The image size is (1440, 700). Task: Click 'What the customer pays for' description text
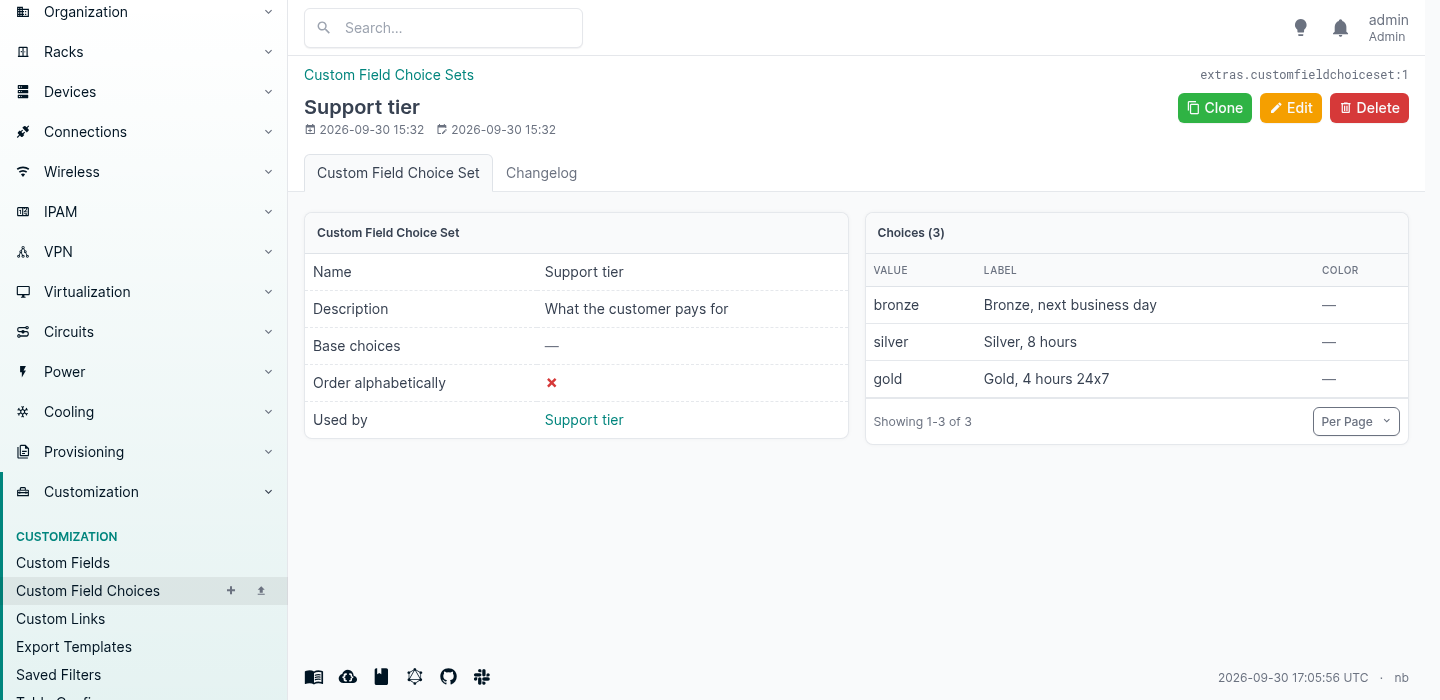click(636, 309)
